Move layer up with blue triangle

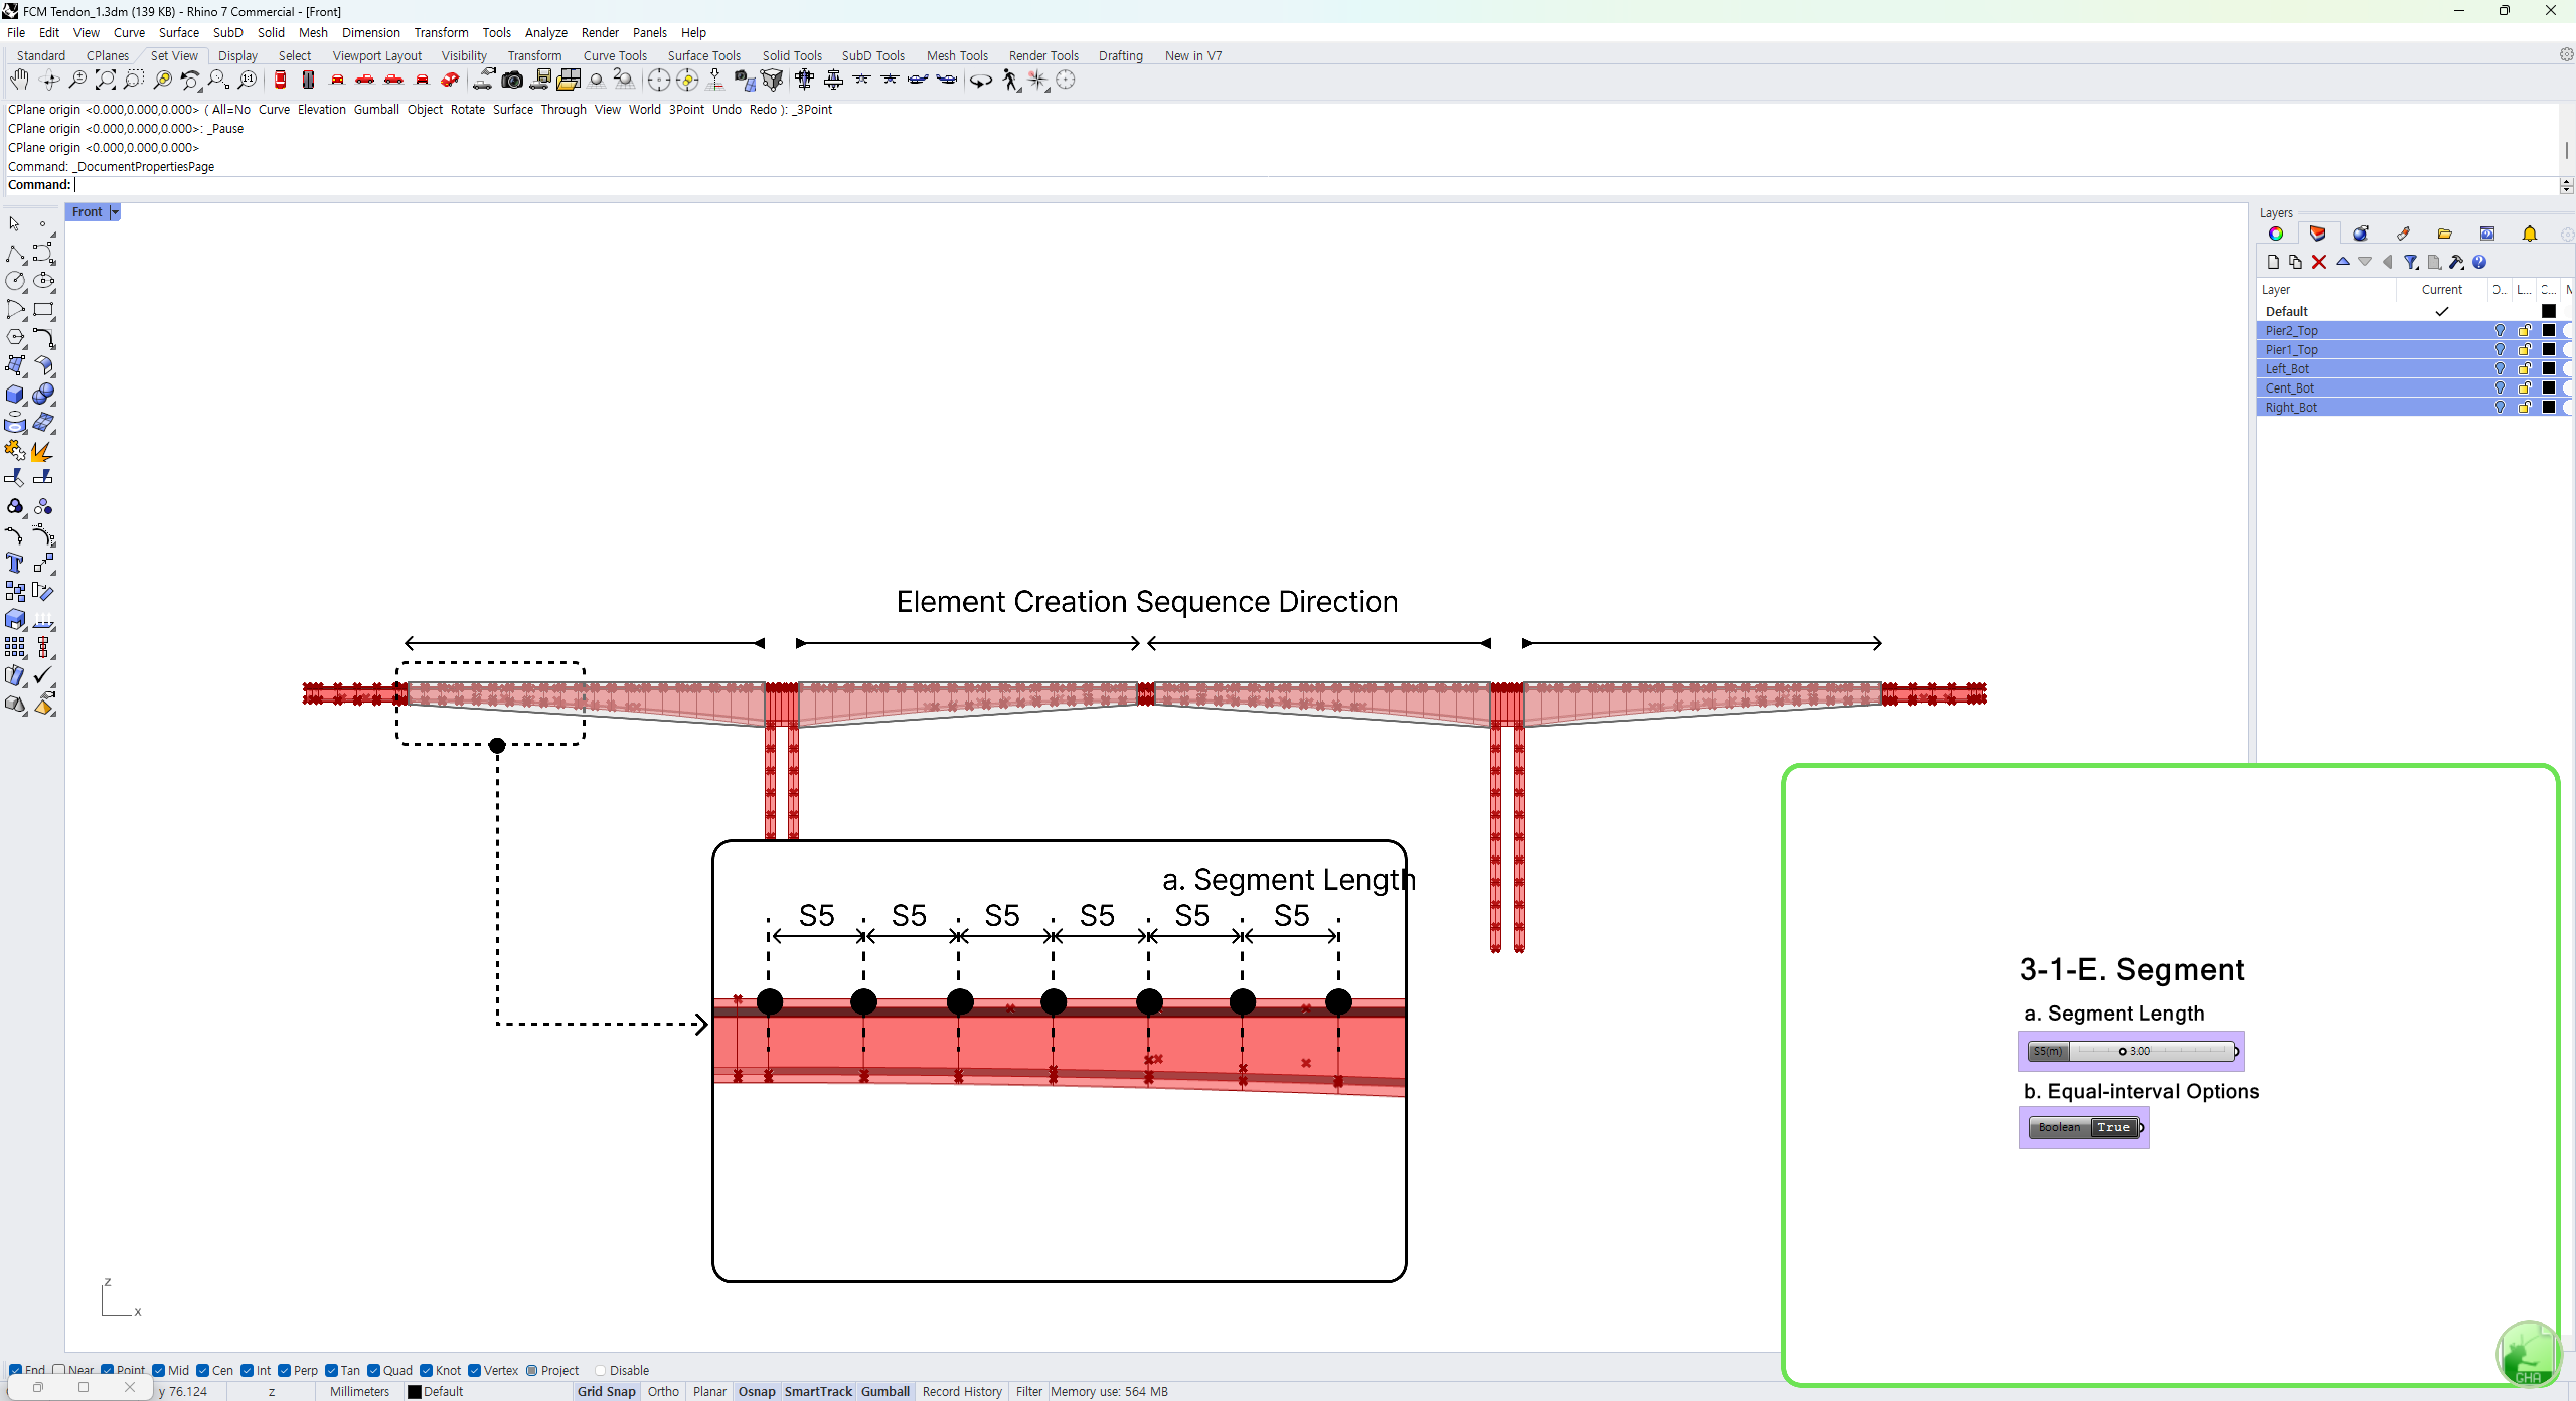(x=2342, y=262)
